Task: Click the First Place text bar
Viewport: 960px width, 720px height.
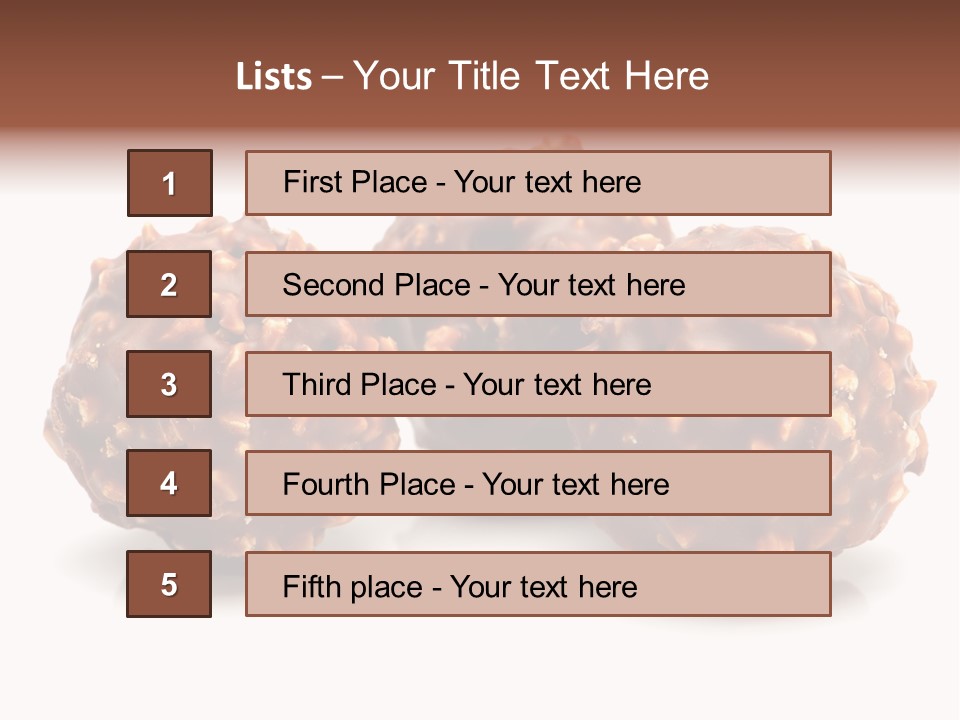Action: (x=538, y=183)
